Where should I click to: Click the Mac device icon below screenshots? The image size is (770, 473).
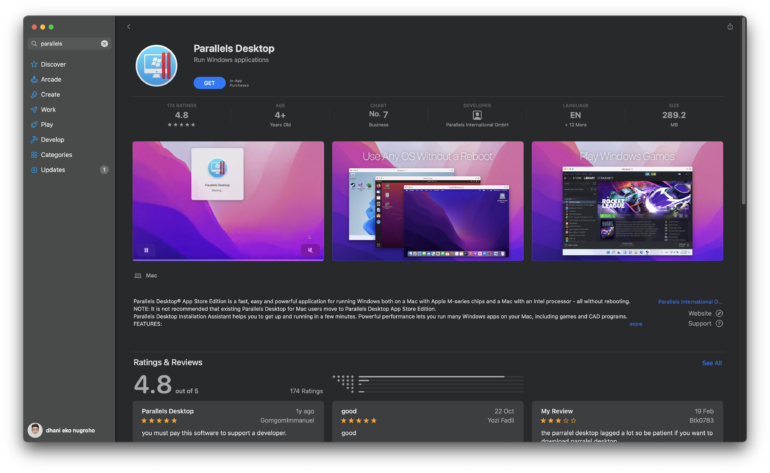coord(138,276)
